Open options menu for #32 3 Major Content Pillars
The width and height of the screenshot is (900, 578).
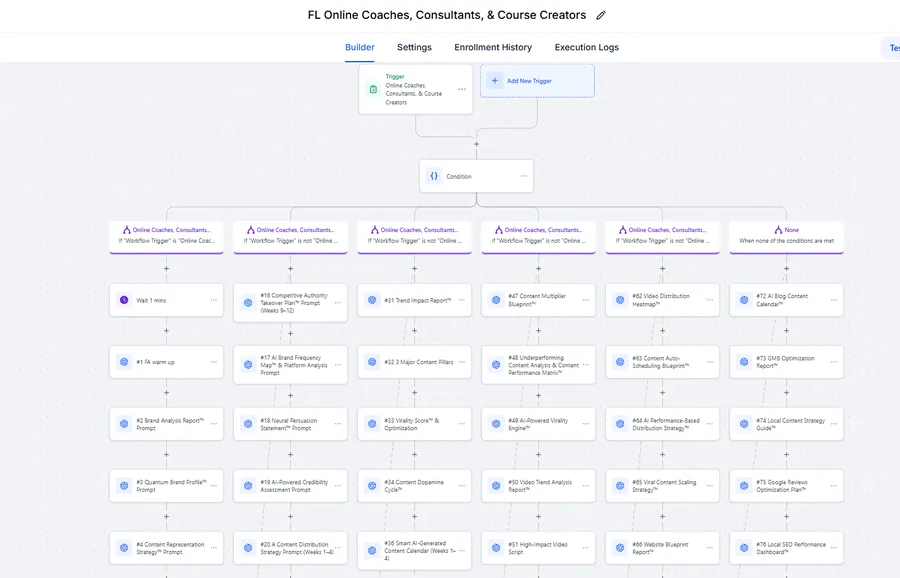461,362
